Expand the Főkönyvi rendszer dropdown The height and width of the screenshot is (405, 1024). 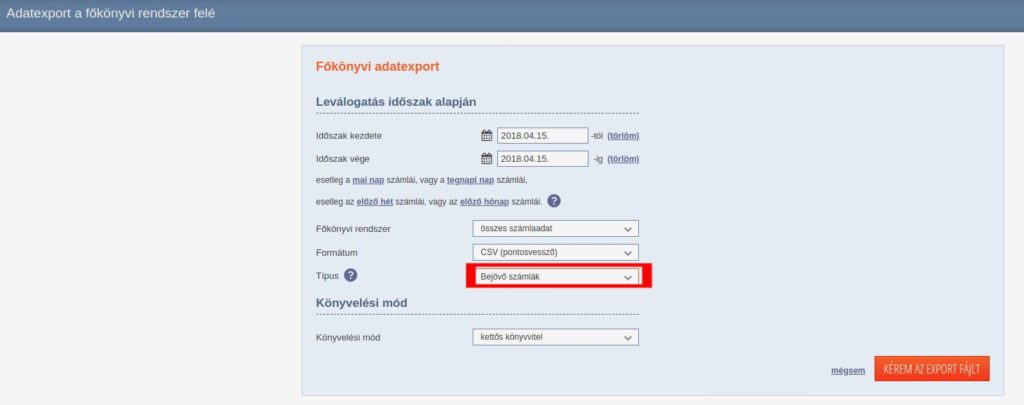click(554, 229)
